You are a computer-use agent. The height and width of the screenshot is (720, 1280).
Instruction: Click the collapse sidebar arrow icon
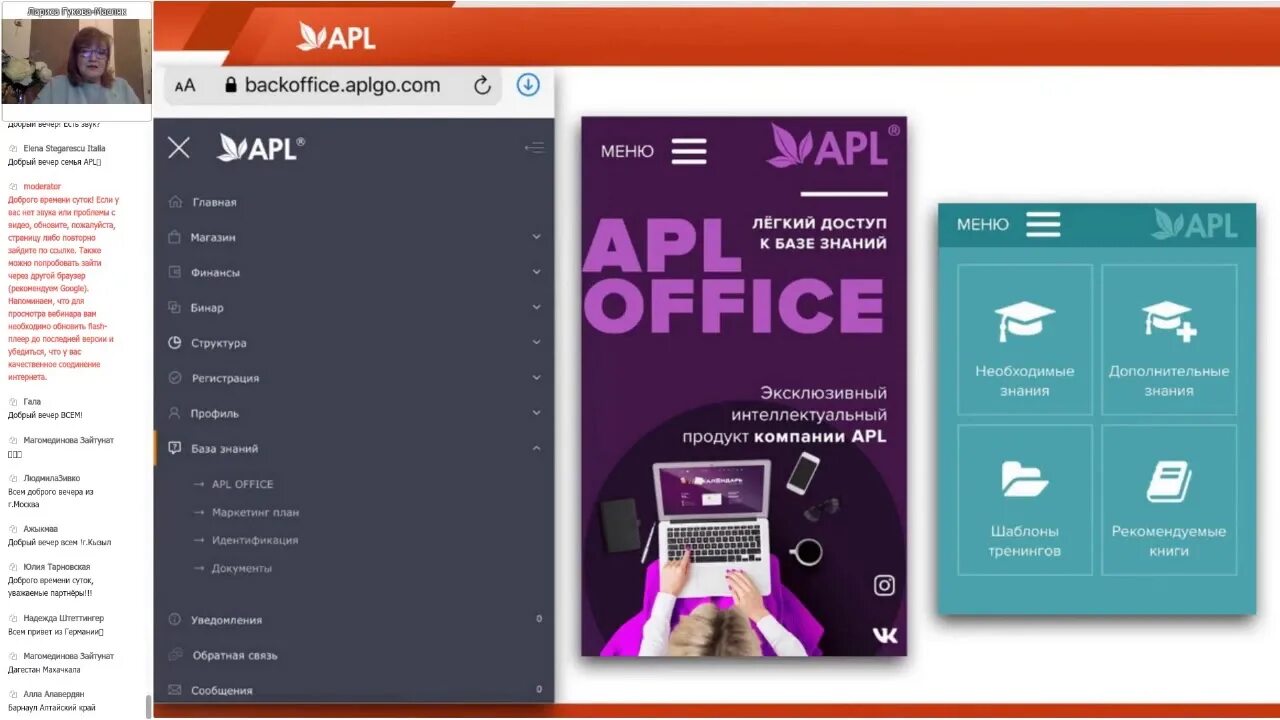point(534,148)
